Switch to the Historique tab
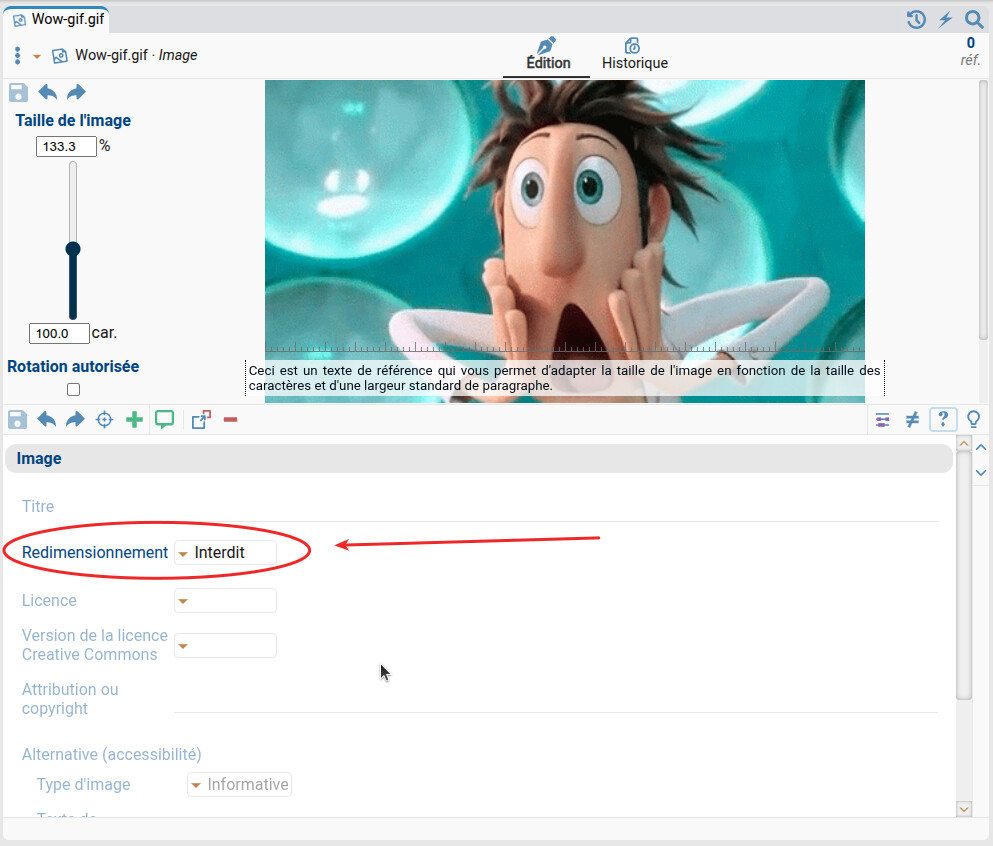The height and width of the screenshot is (846, 993). 634,55
